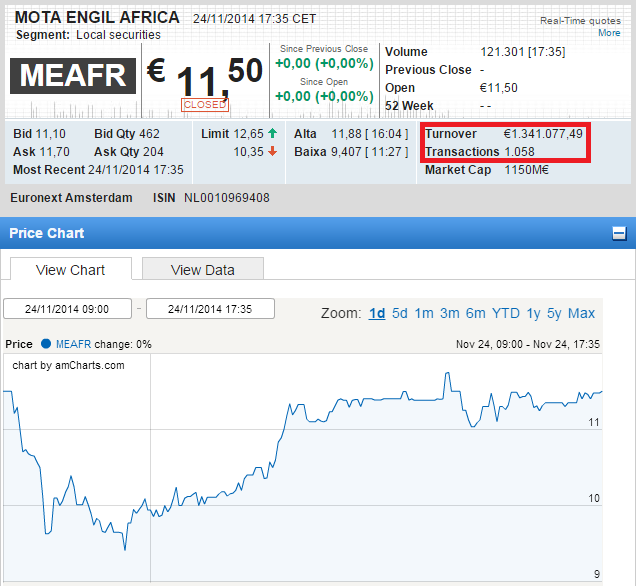The image size is (642, 586).
Task: Select Max zoom range
Action: 581,313
